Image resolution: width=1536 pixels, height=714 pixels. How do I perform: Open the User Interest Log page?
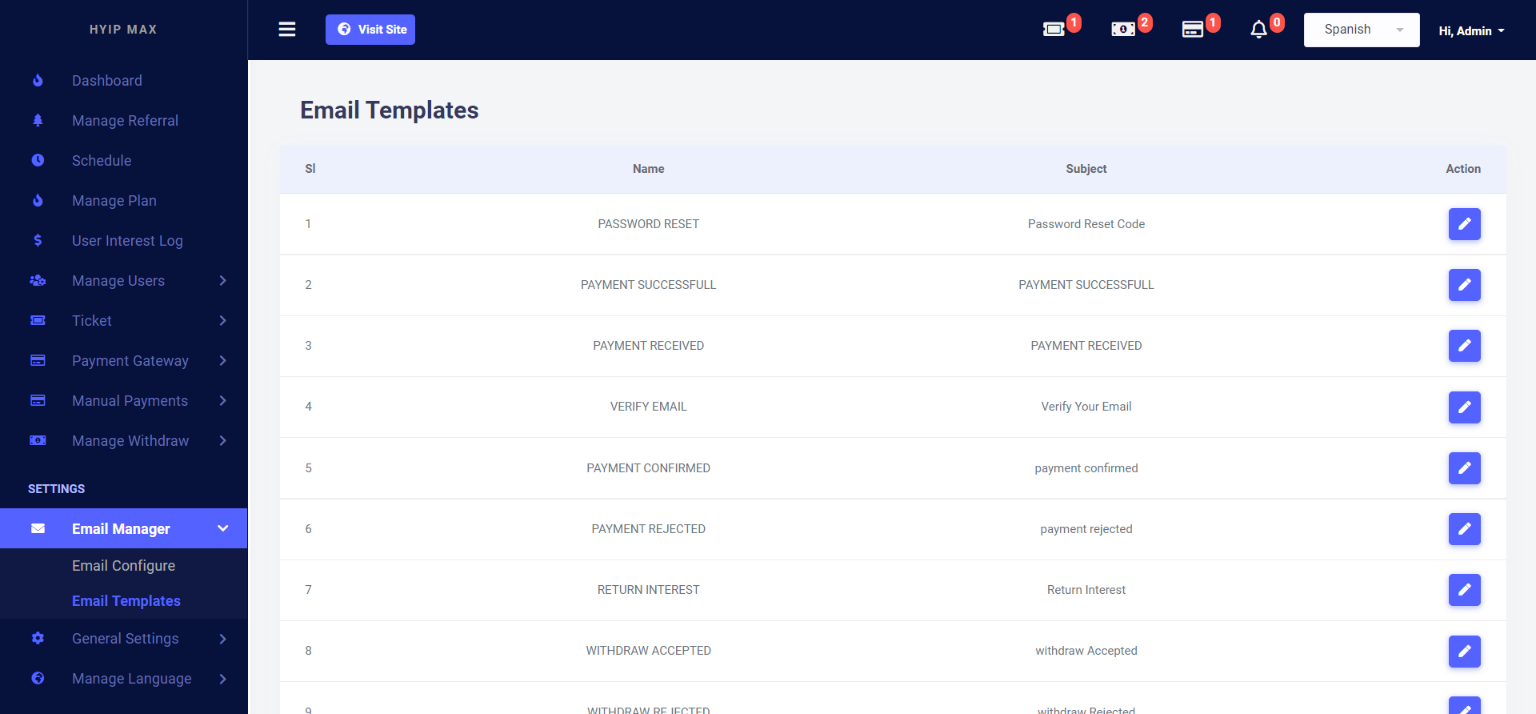pos(127,241)
